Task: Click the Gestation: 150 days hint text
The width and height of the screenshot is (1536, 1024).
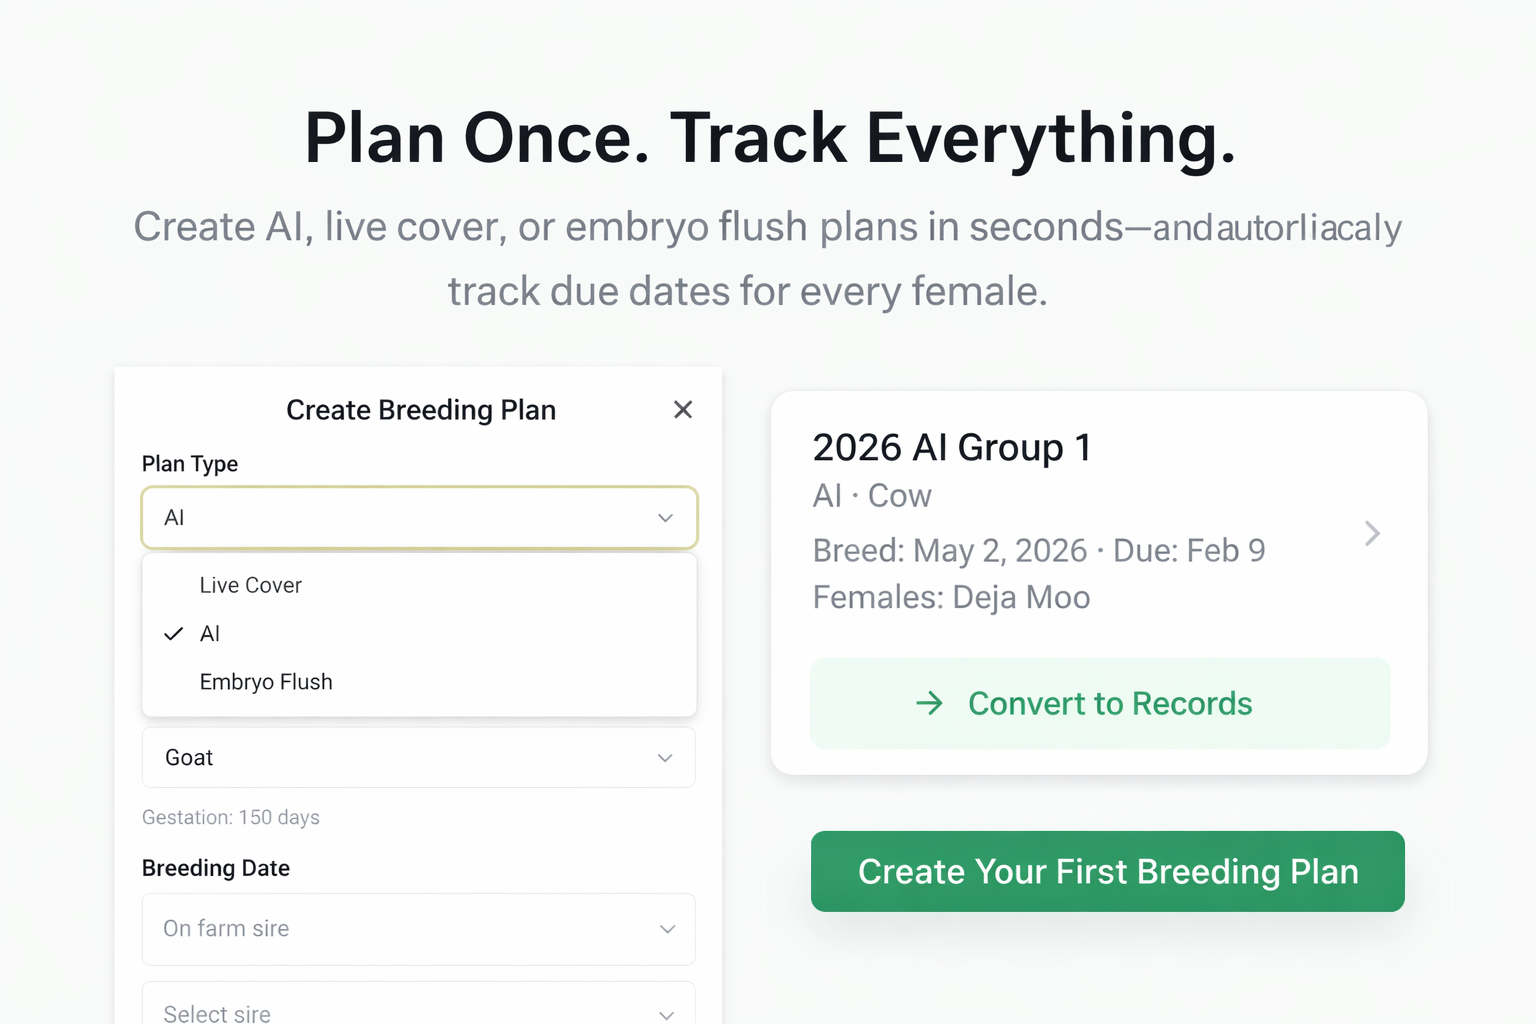Action: (x=231, y=817)
